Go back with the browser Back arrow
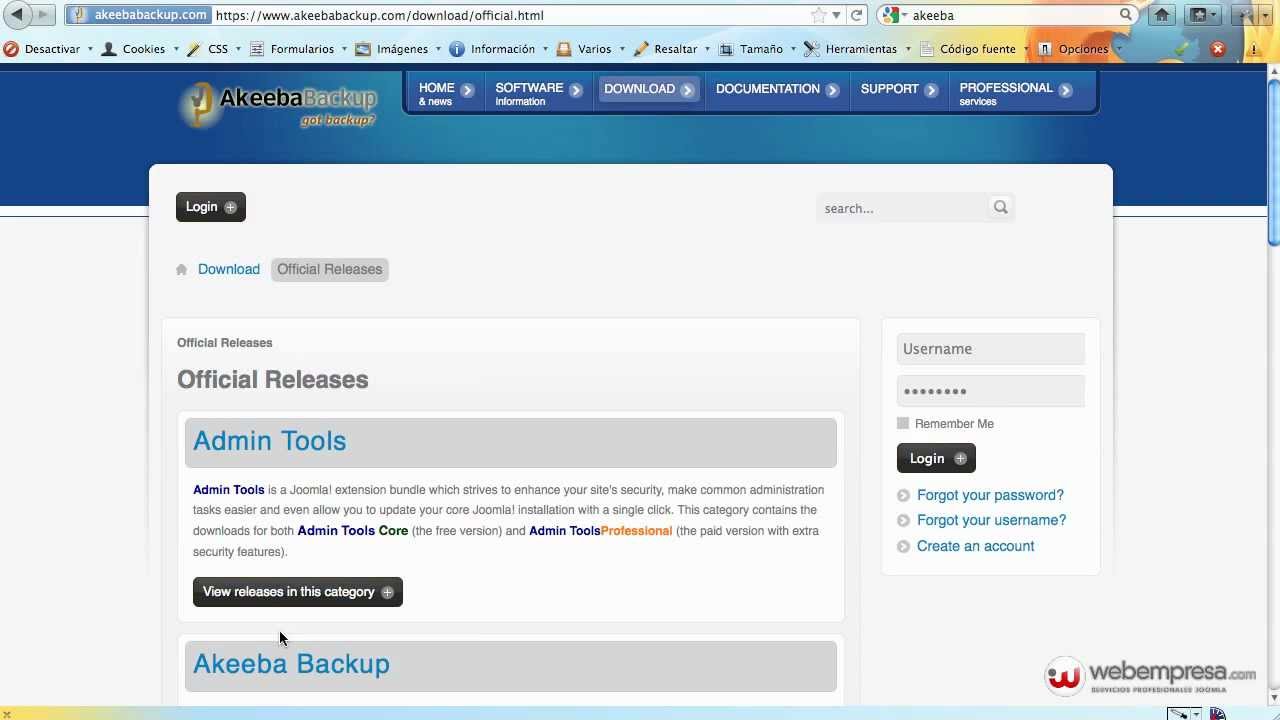This screenshot has height=720, width=1280. pos(17,14)
